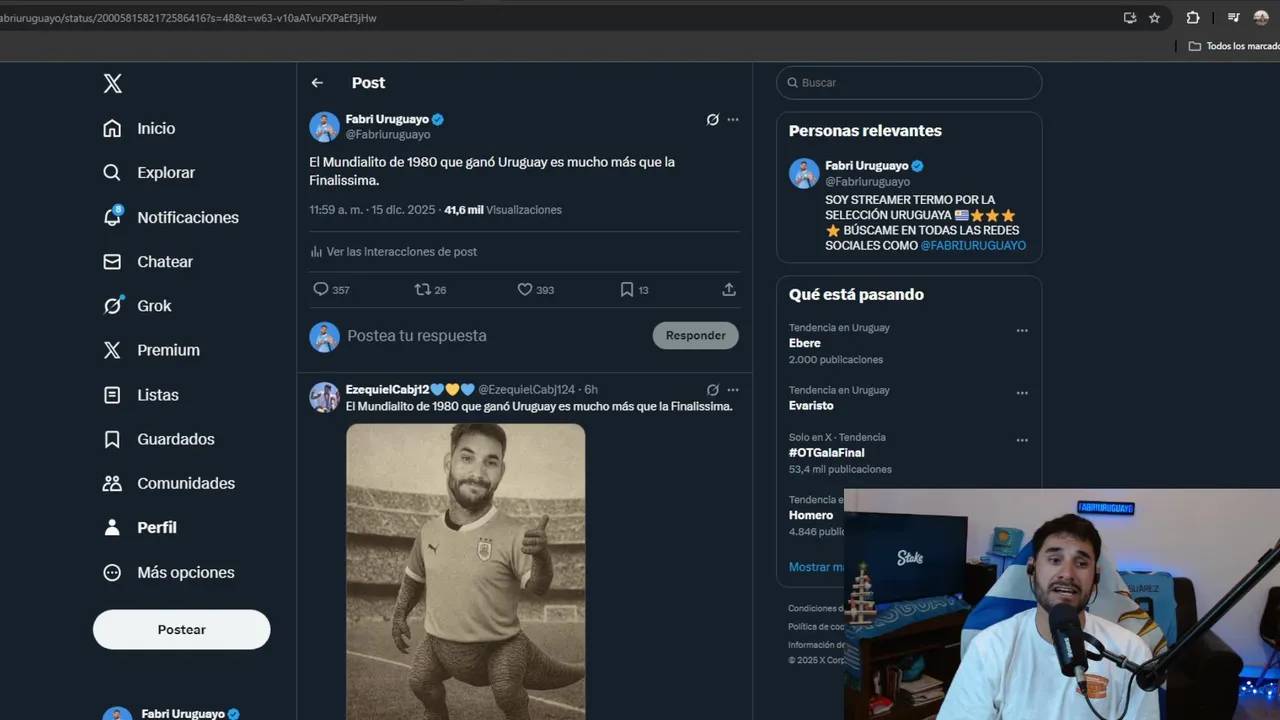This screenshot has width=1280, height=720.
Task: Bookmark the post with 13 saves
Action: tap(627, 290)
